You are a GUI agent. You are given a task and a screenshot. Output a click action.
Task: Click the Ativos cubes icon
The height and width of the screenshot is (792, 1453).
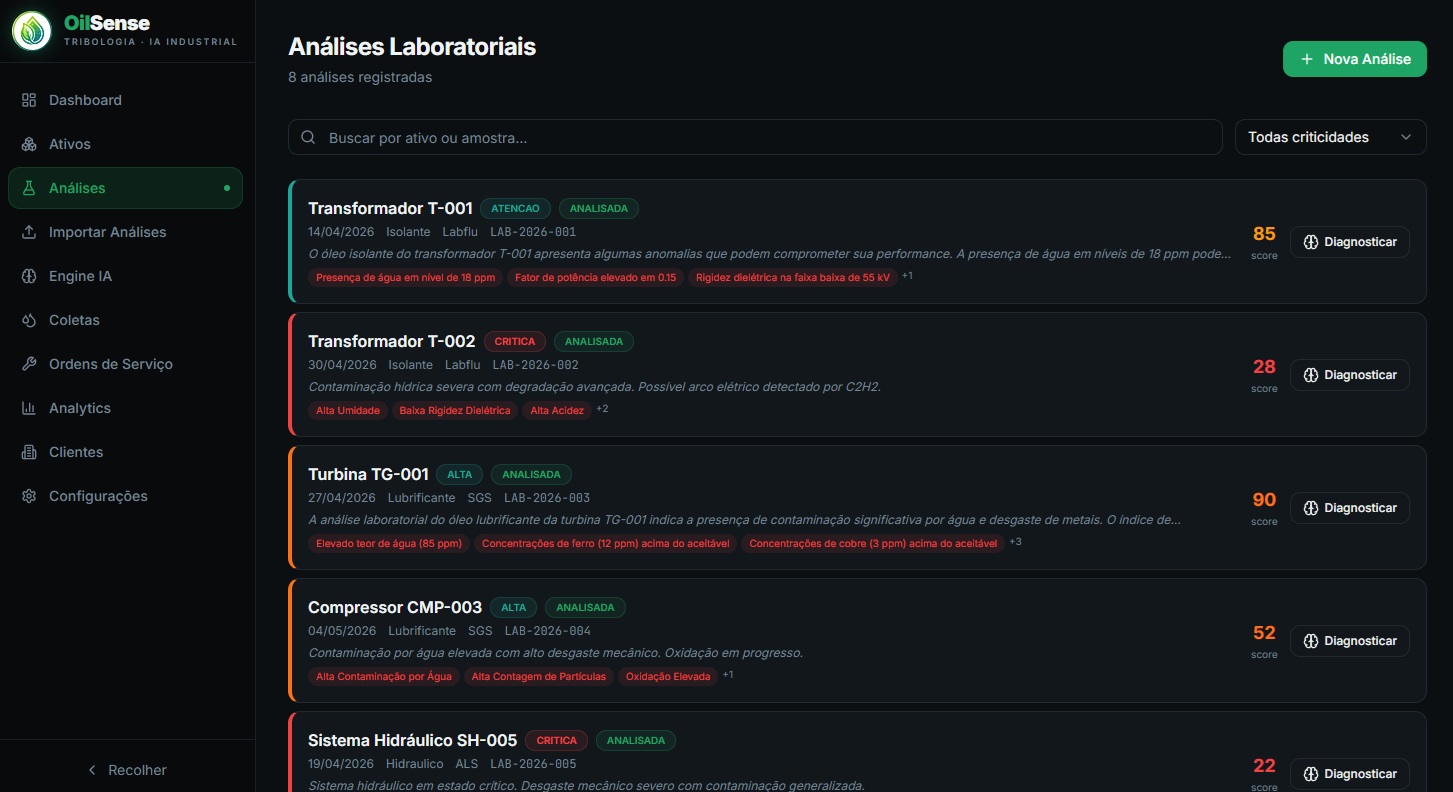tap(29, 144)
